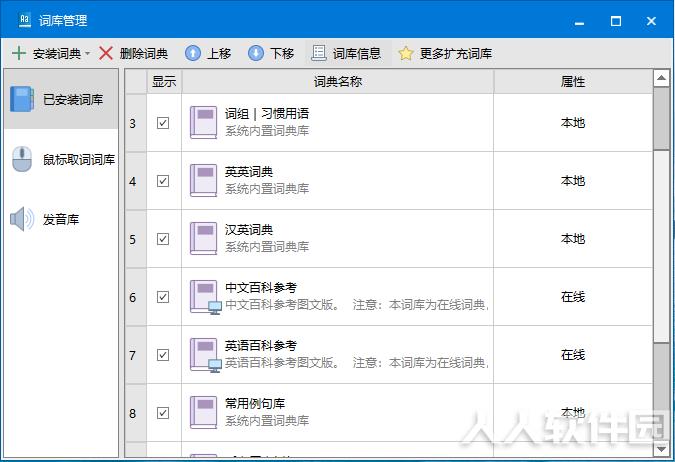Click the online book icon for 英语百科参考
The width and height of the screenshot is (675, 462).
(205, 355)
